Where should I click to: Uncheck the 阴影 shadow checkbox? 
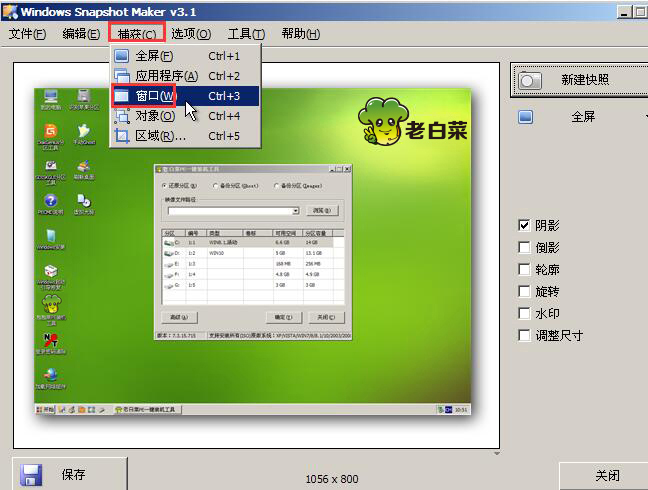pos(524,225)
